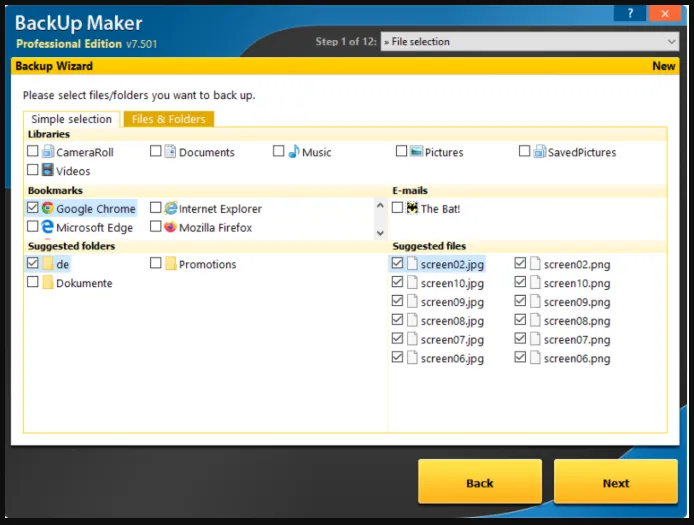Screen dimensions: 694x525
Task: Switch to the Simple selection tab
Action: 71,119
